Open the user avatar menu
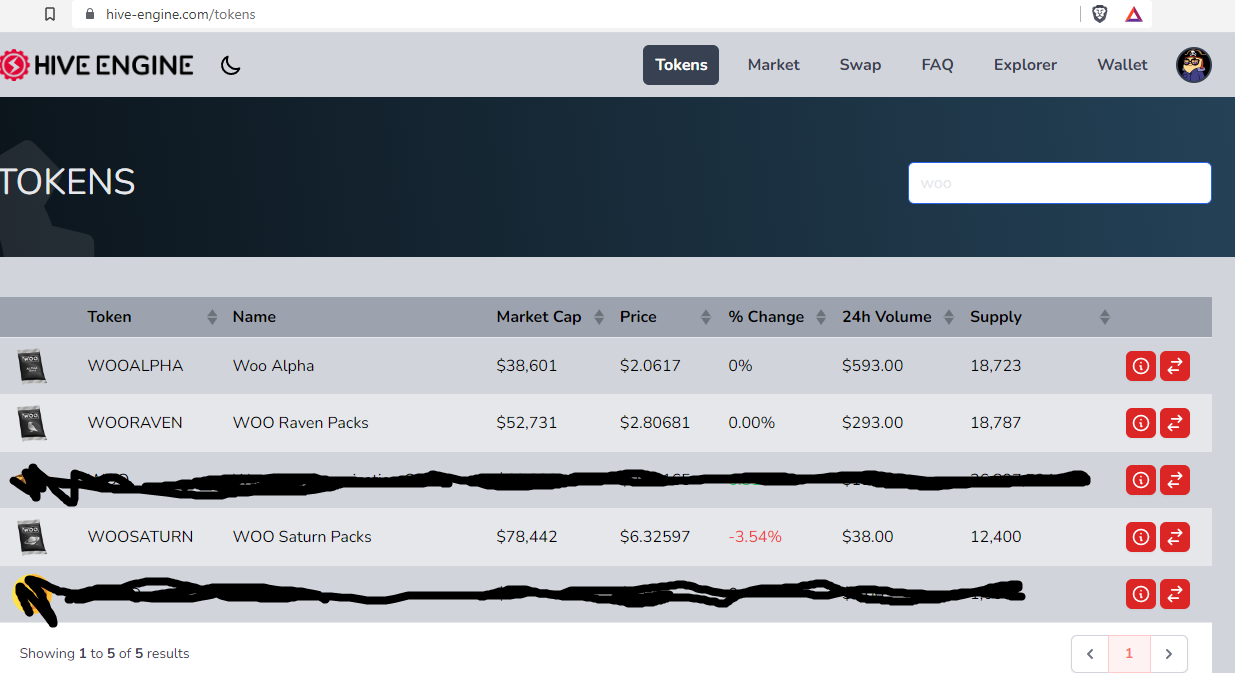Viewport: 1235px width, 673px height. [1194, 65]
